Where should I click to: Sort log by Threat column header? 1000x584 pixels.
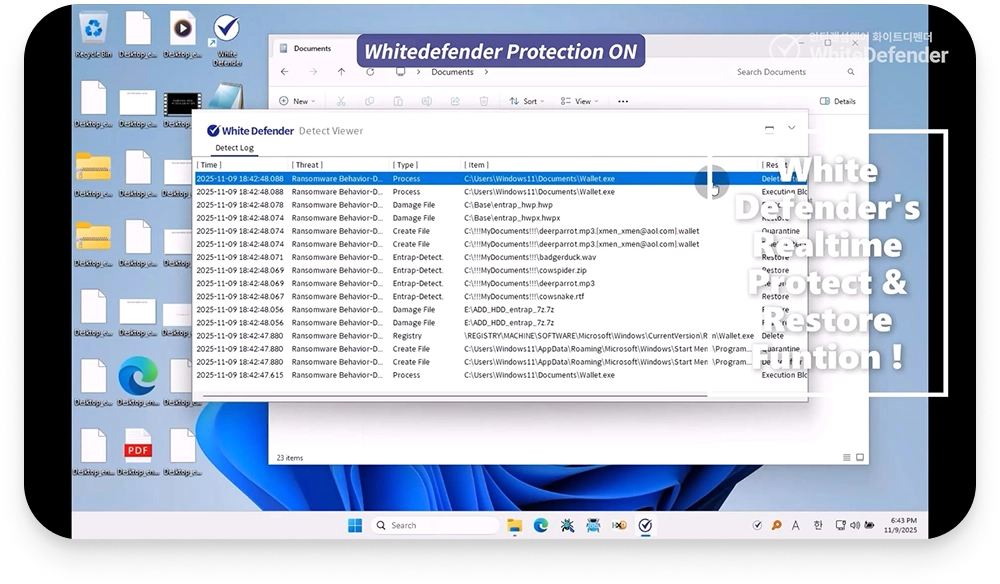pos(308,165)
